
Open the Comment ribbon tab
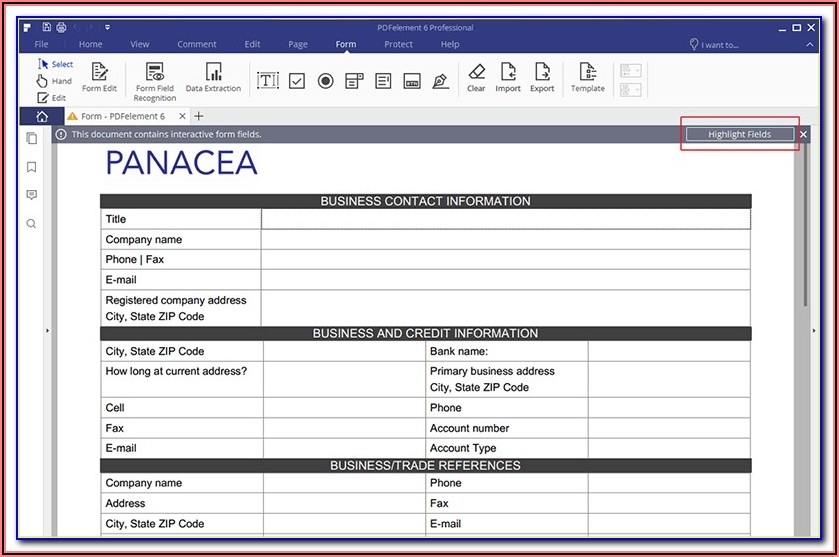tap(197, 44)
